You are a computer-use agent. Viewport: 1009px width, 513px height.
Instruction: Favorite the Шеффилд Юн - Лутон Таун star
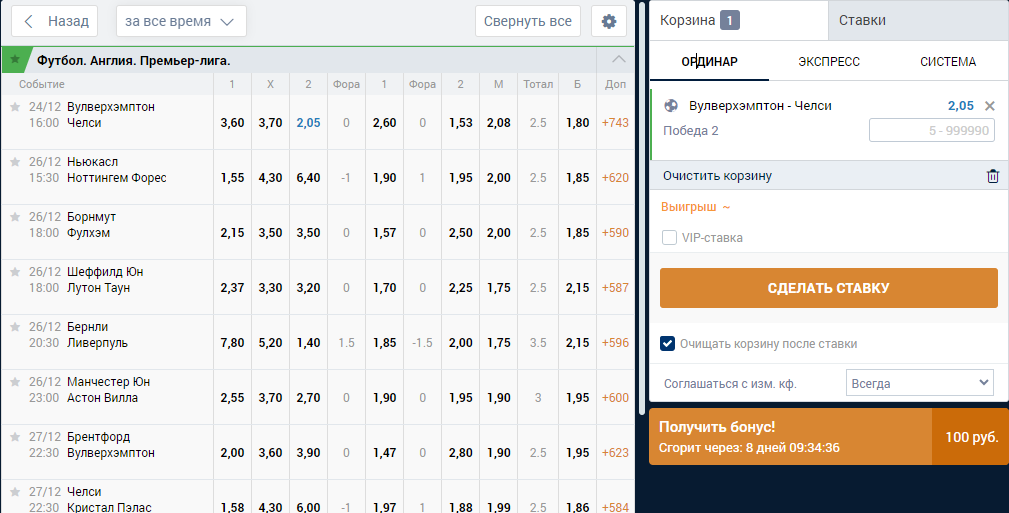pyautogui.click(x=15, y=272)
